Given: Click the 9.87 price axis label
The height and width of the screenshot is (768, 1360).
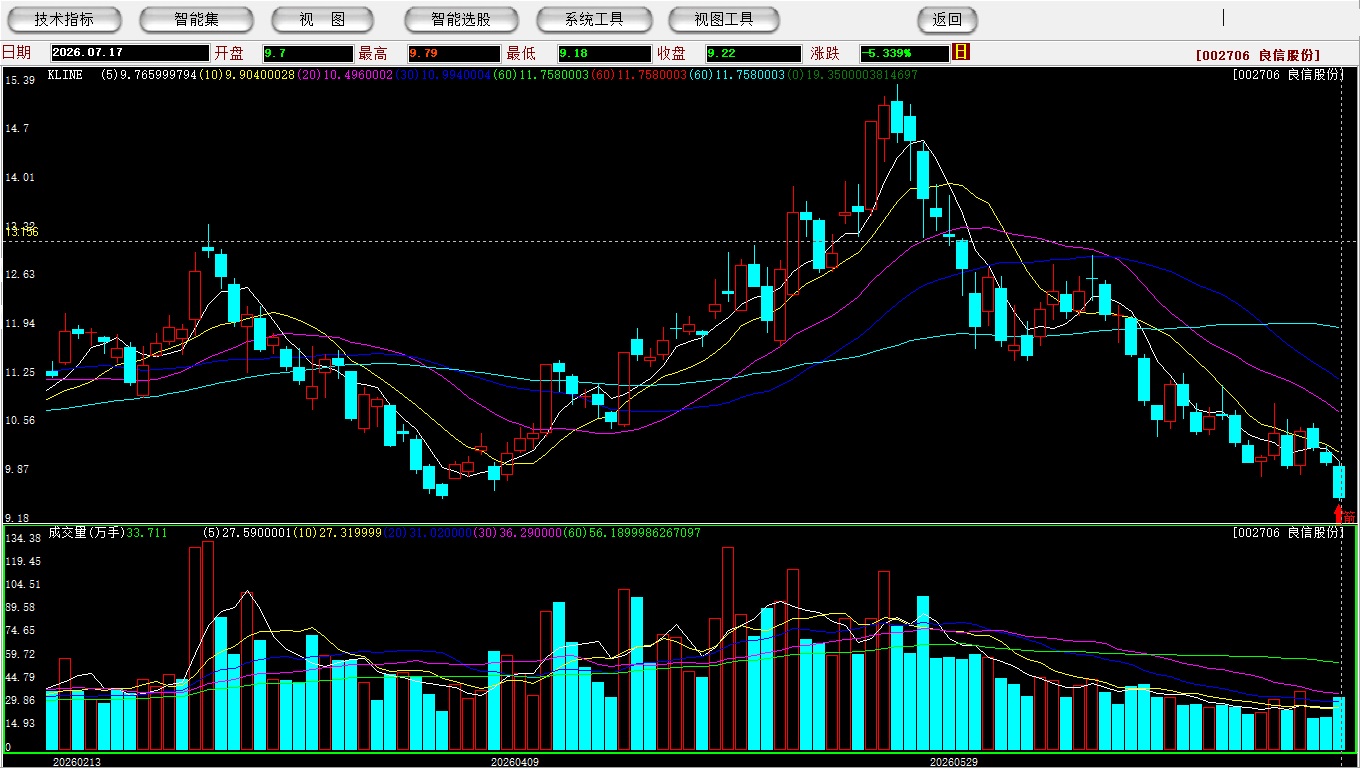Looking at the screenshot, I should tap(16, 469).
